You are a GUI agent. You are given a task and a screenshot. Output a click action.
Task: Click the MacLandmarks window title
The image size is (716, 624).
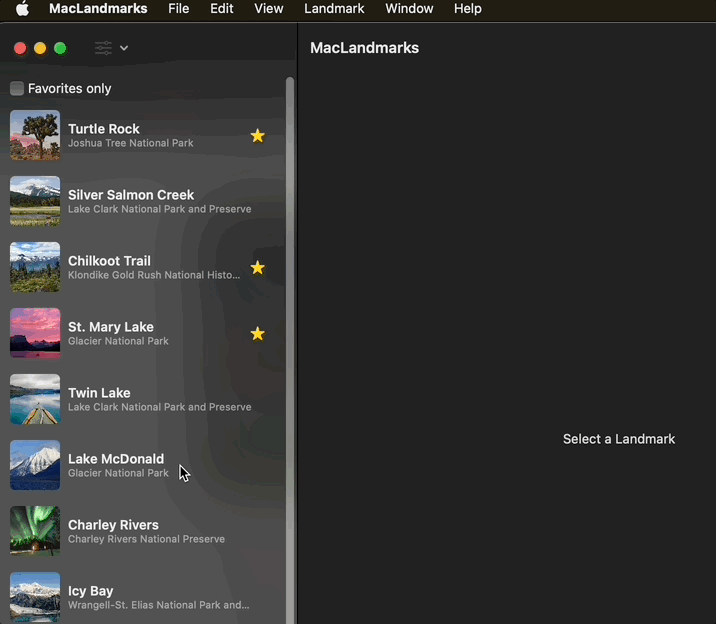coord(364,48)
